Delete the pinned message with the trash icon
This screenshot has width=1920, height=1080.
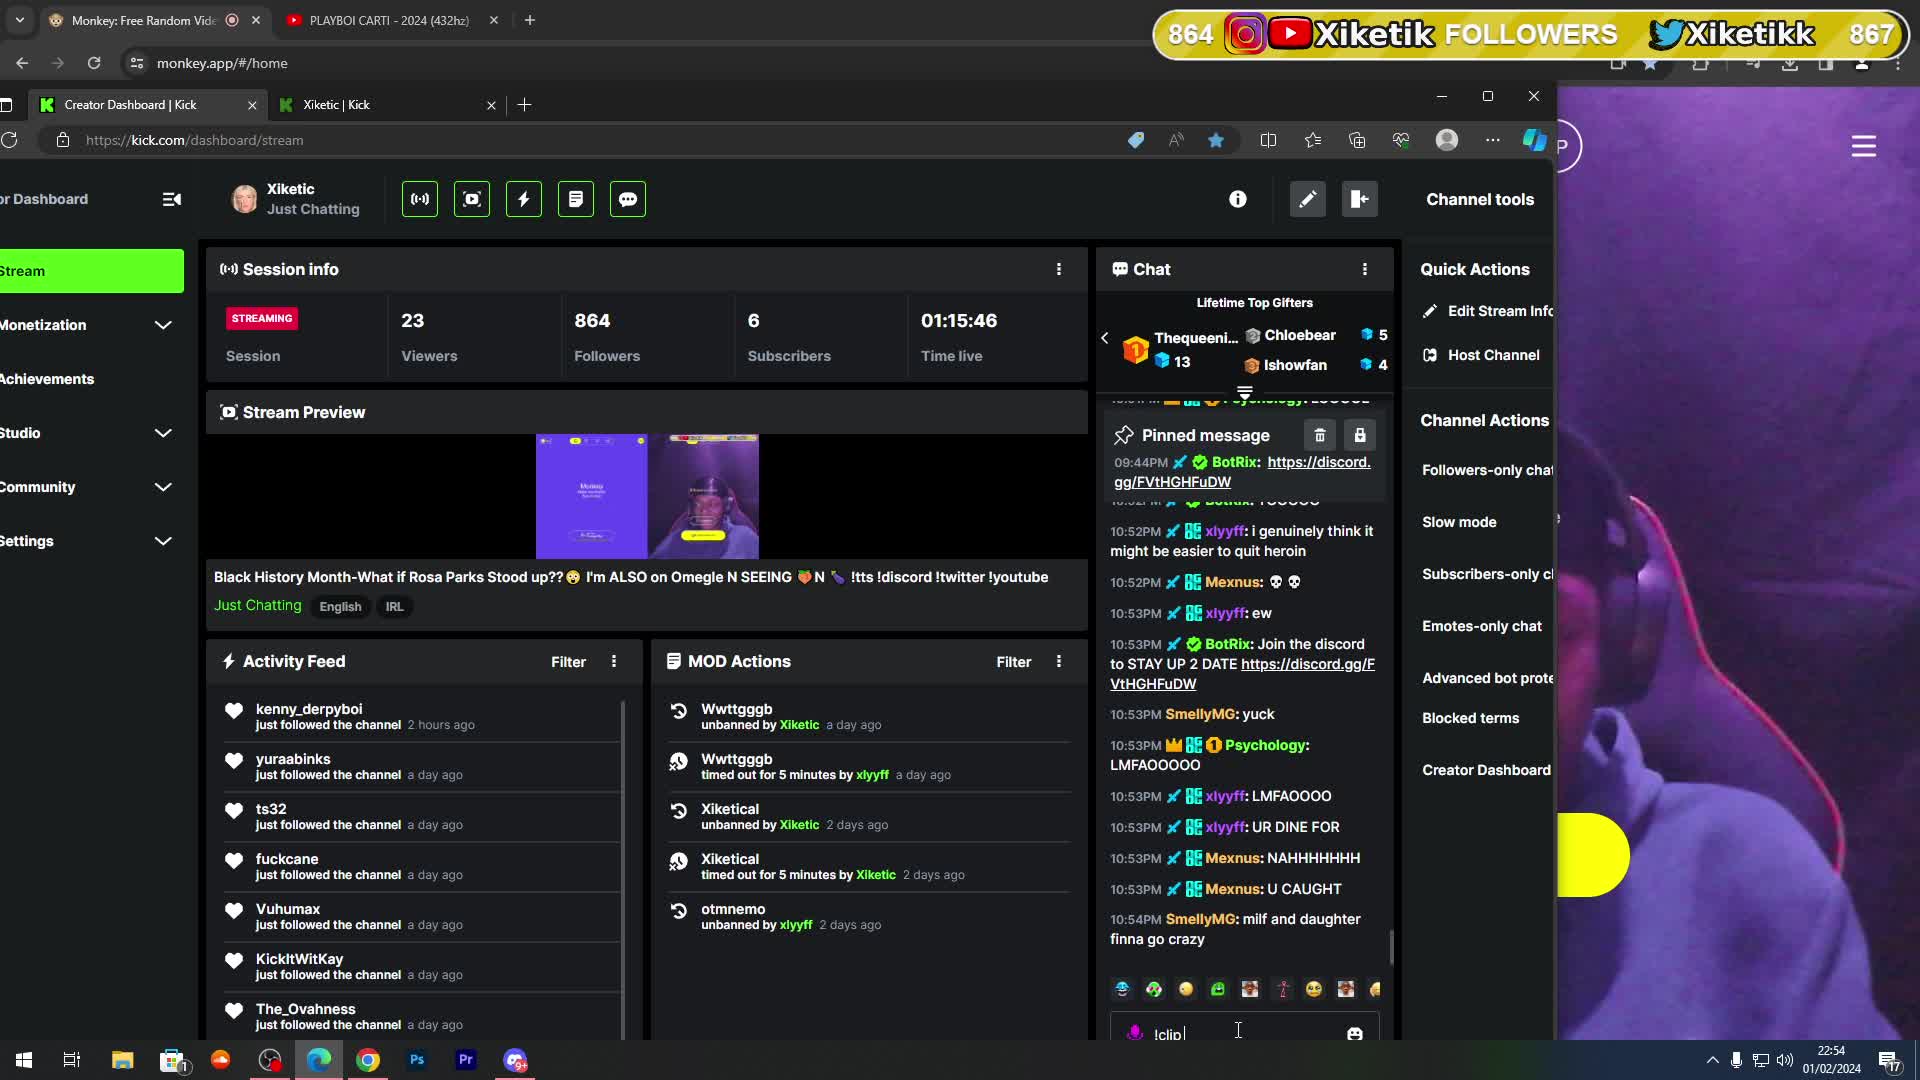click(1319, 434)
